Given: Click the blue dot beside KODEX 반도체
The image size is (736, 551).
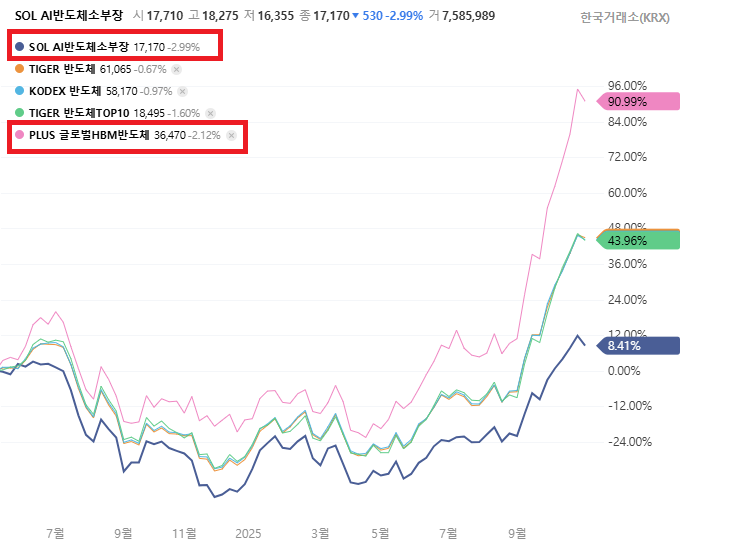Looking at the screenshot, I should [20, 91].
